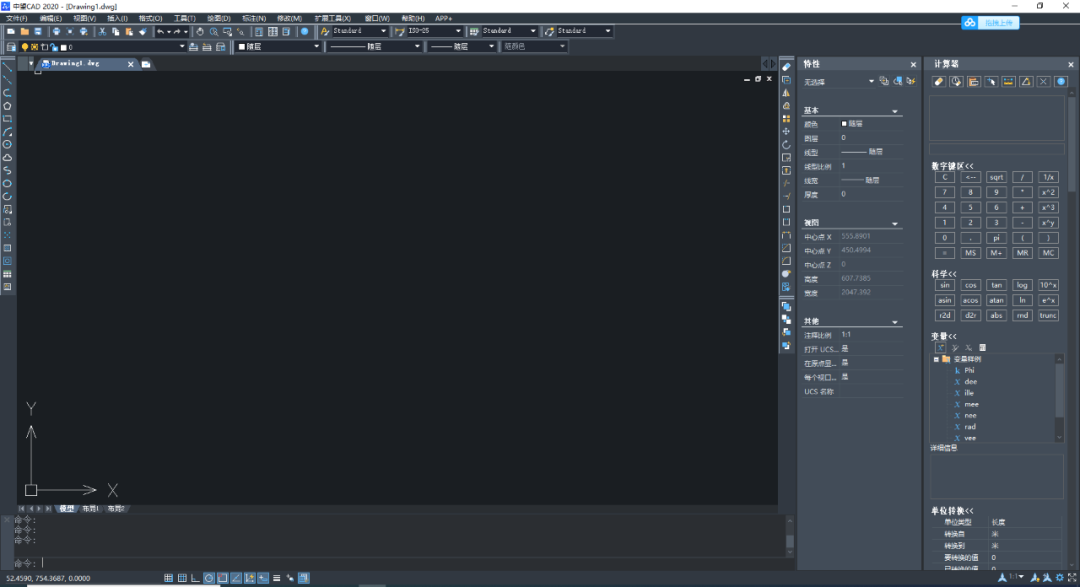Click the Print icon in top toolbar
The width and height of the screenshot is (1080, 587).
click(56, 32)
